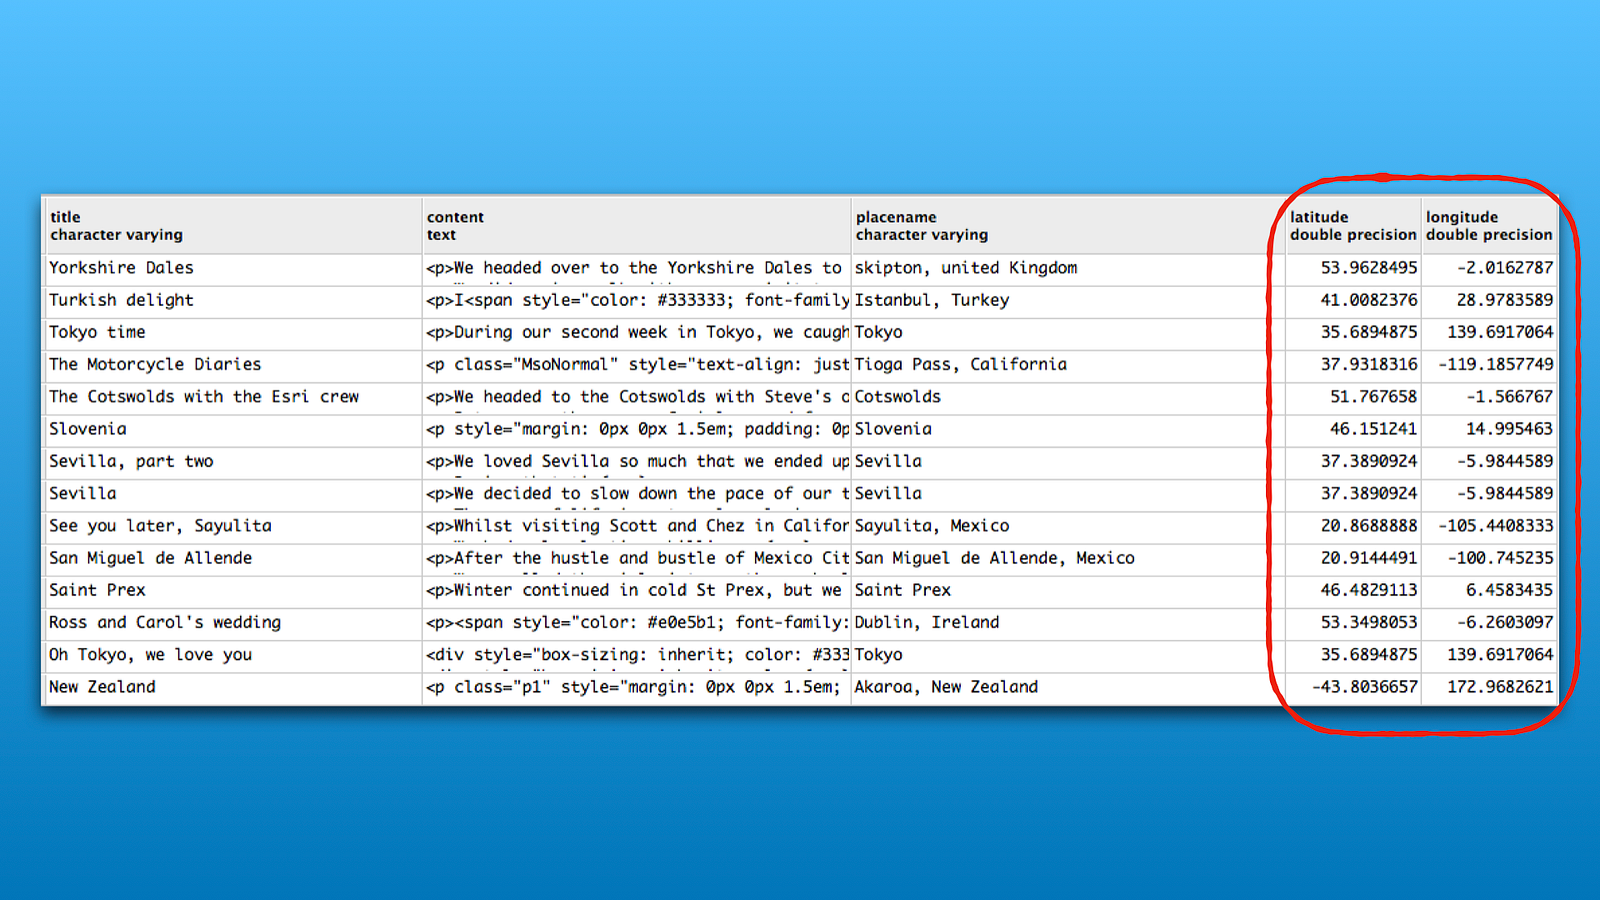Select 'The Cotswolds with the Esri crew' cell
Screen dimensions: 1600x900
[233, 397]
